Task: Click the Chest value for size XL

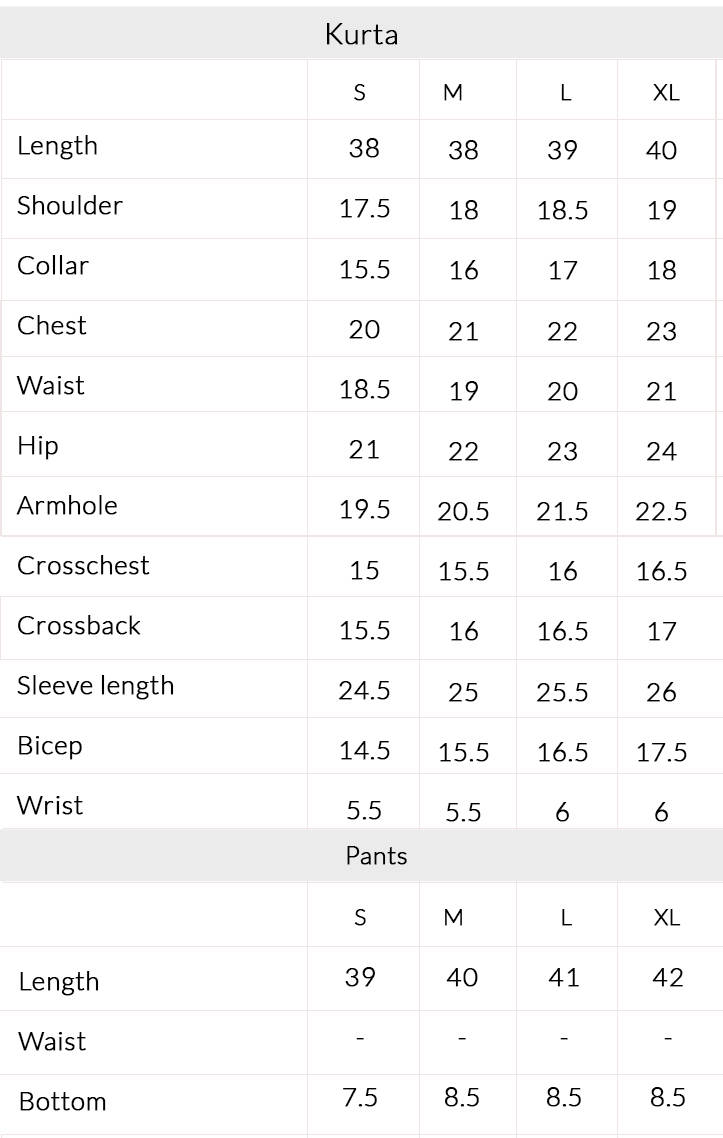Action: pyautogui.click(x=662, y=331)
